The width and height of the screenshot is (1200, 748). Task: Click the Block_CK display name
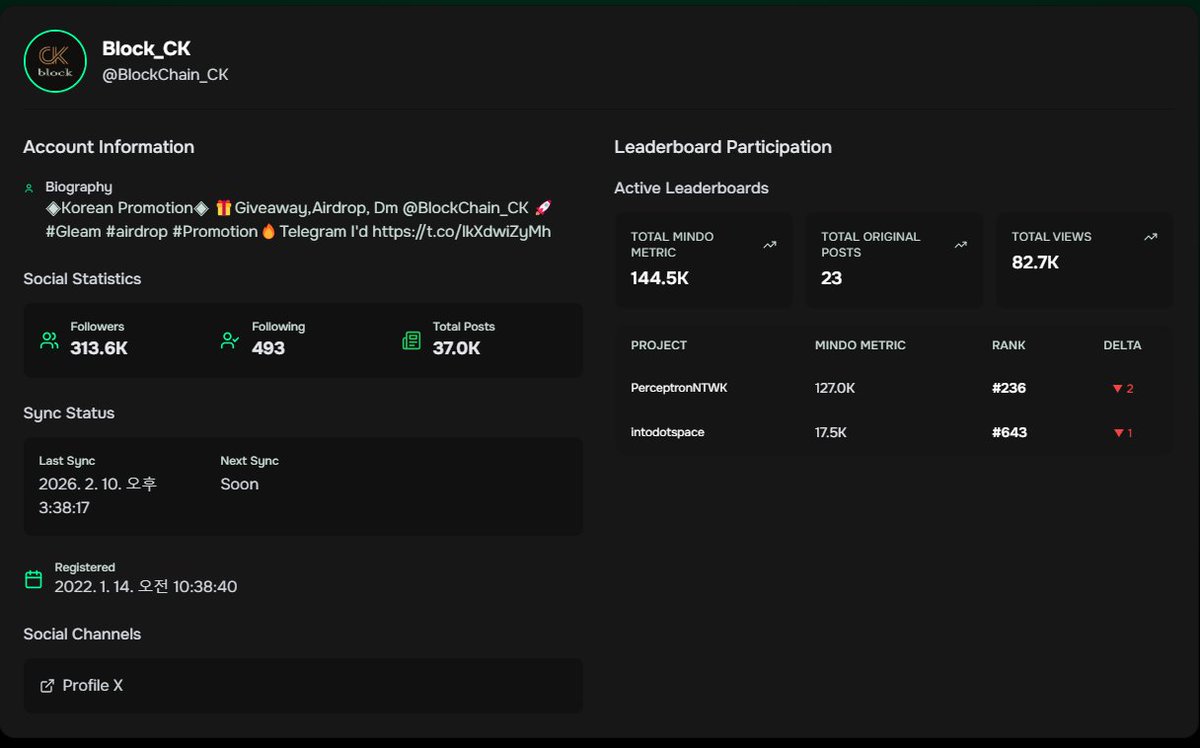[146, 48]
